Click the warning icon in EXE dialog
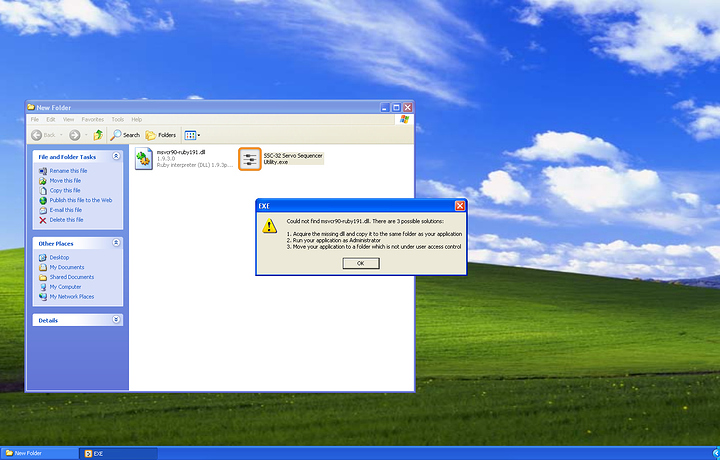This screenshot has height=460, width=720. tap(270, 226)
